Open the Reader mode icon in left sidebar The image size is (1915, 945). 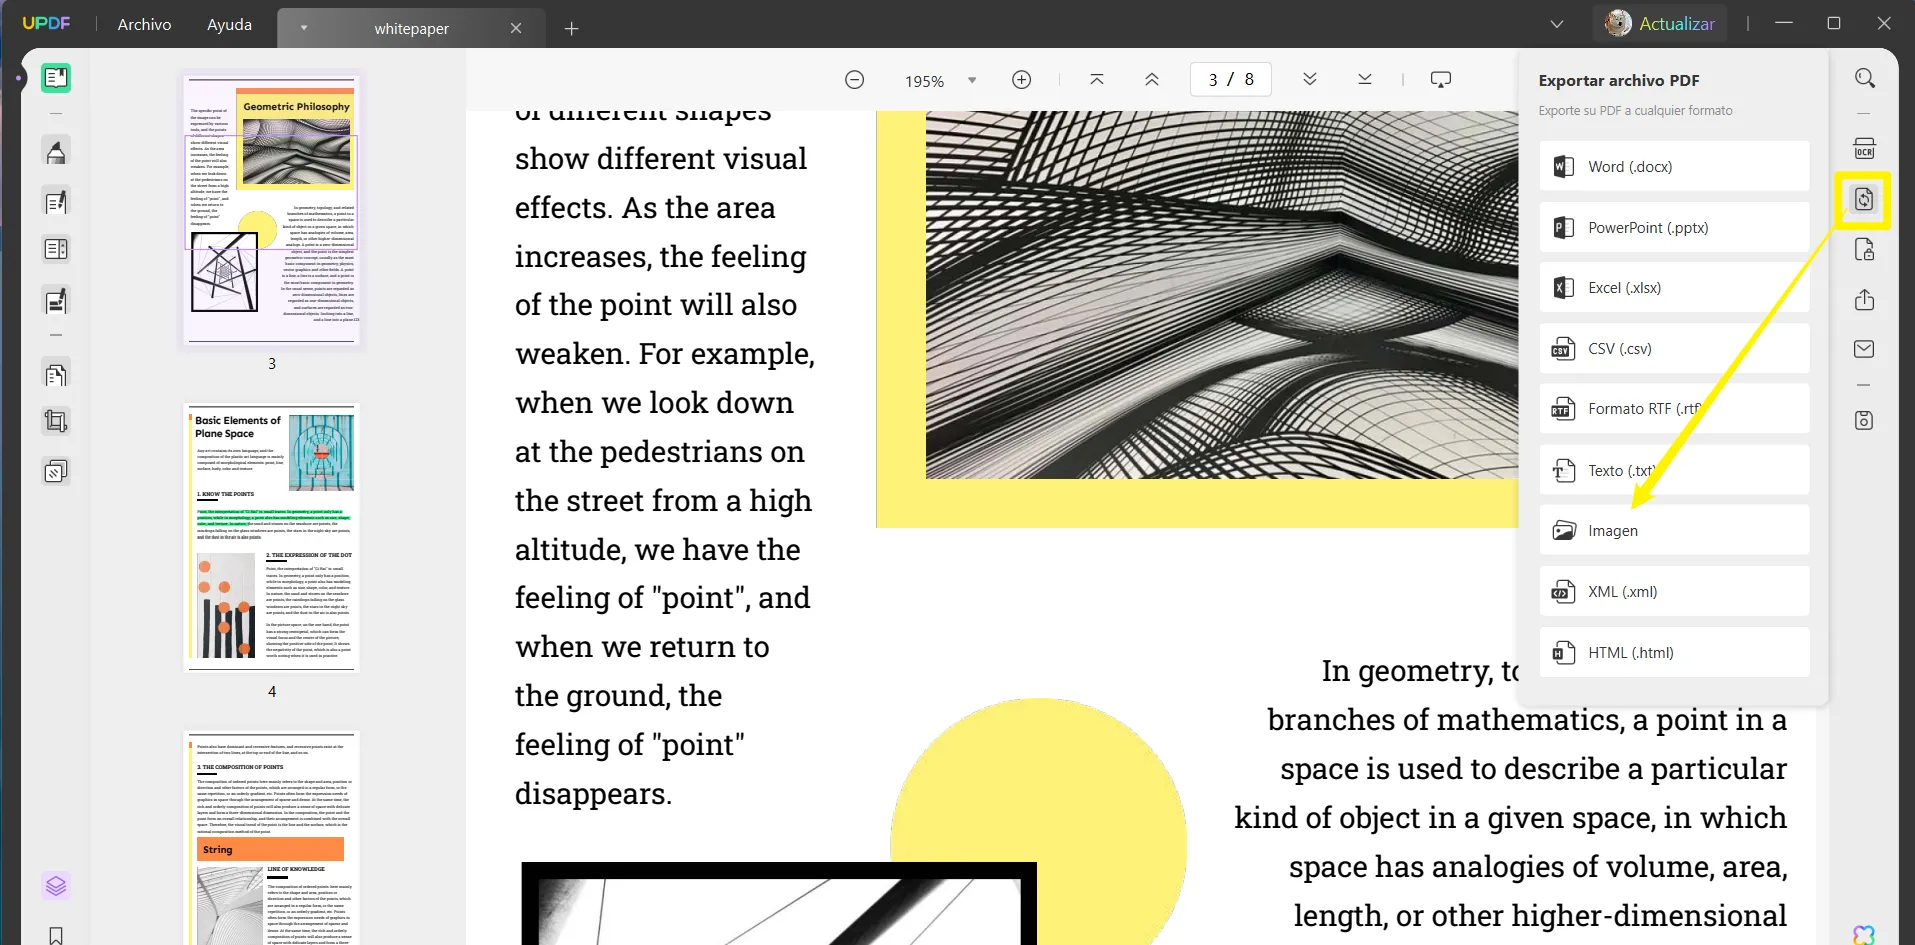pyautogui.click(x=56, y=78)
